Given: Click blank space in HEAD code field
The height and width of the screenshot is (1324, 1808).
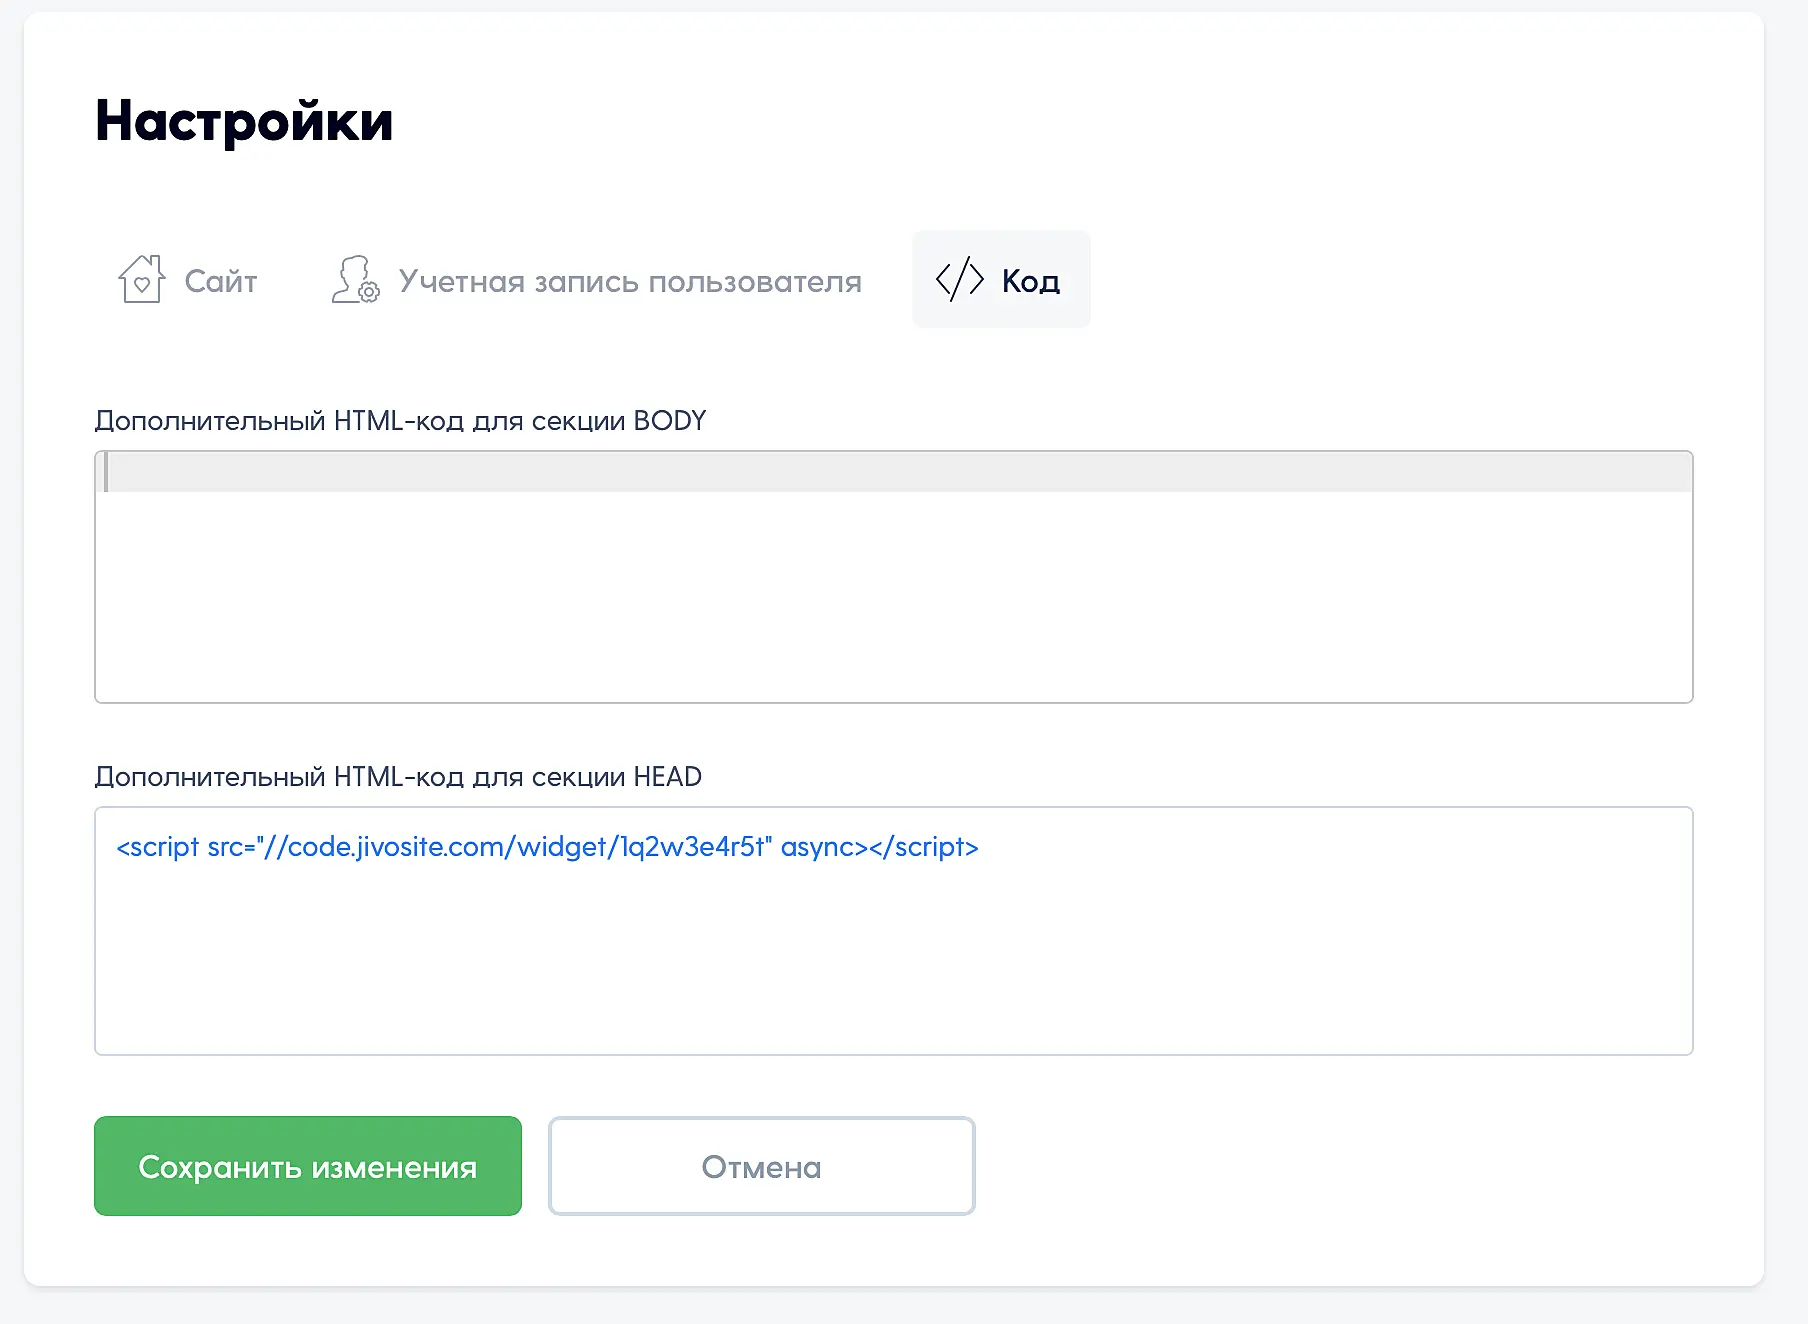Looking at the screenshot, I should (x=893, y=960).
